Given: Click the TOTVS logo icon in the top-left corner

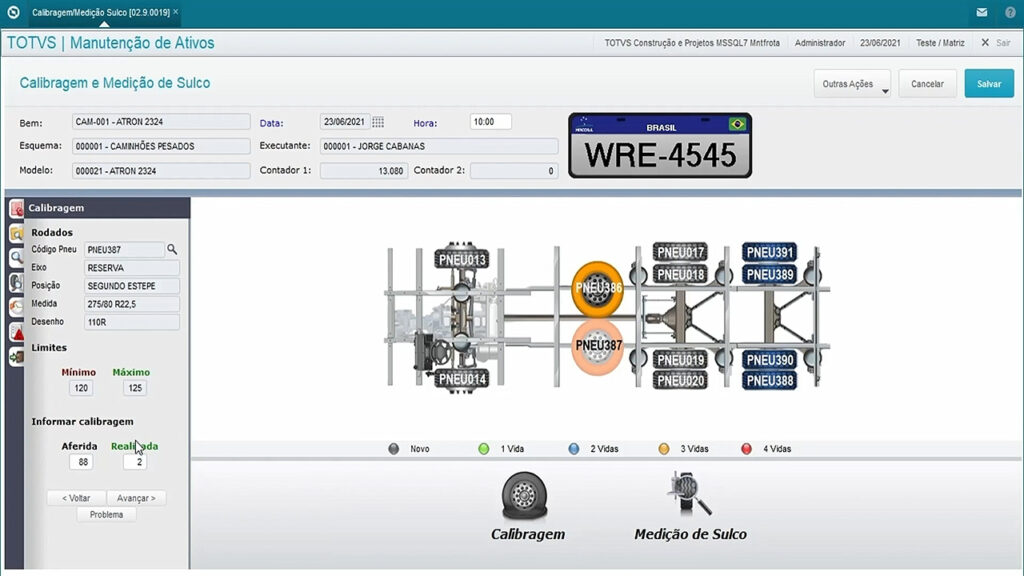Looking at the screenshot, I should pos(13,12).
